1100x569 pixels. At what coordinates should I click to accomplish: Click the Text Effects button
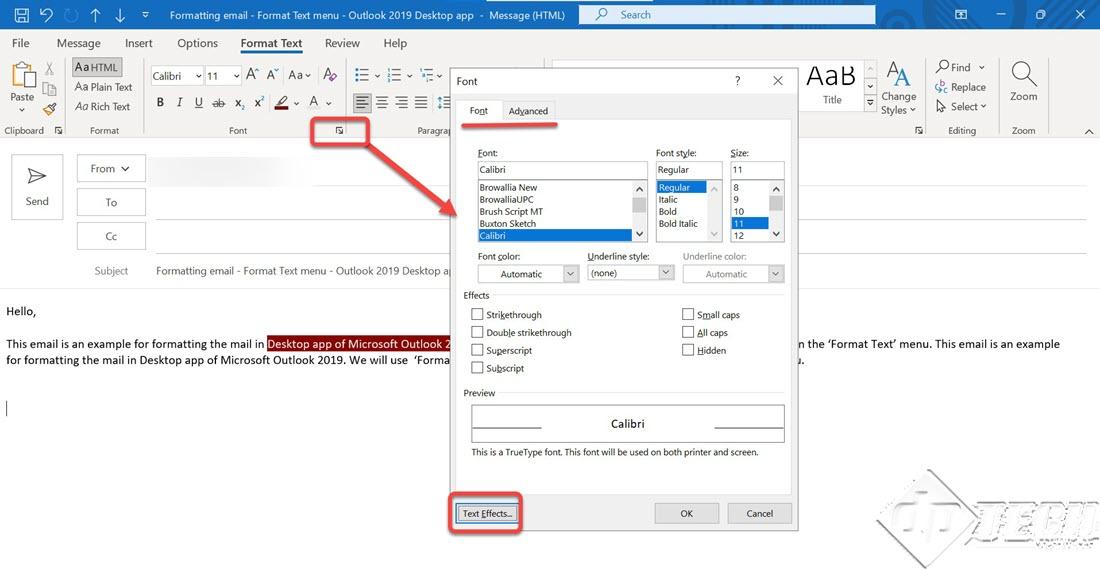point(487,514)
